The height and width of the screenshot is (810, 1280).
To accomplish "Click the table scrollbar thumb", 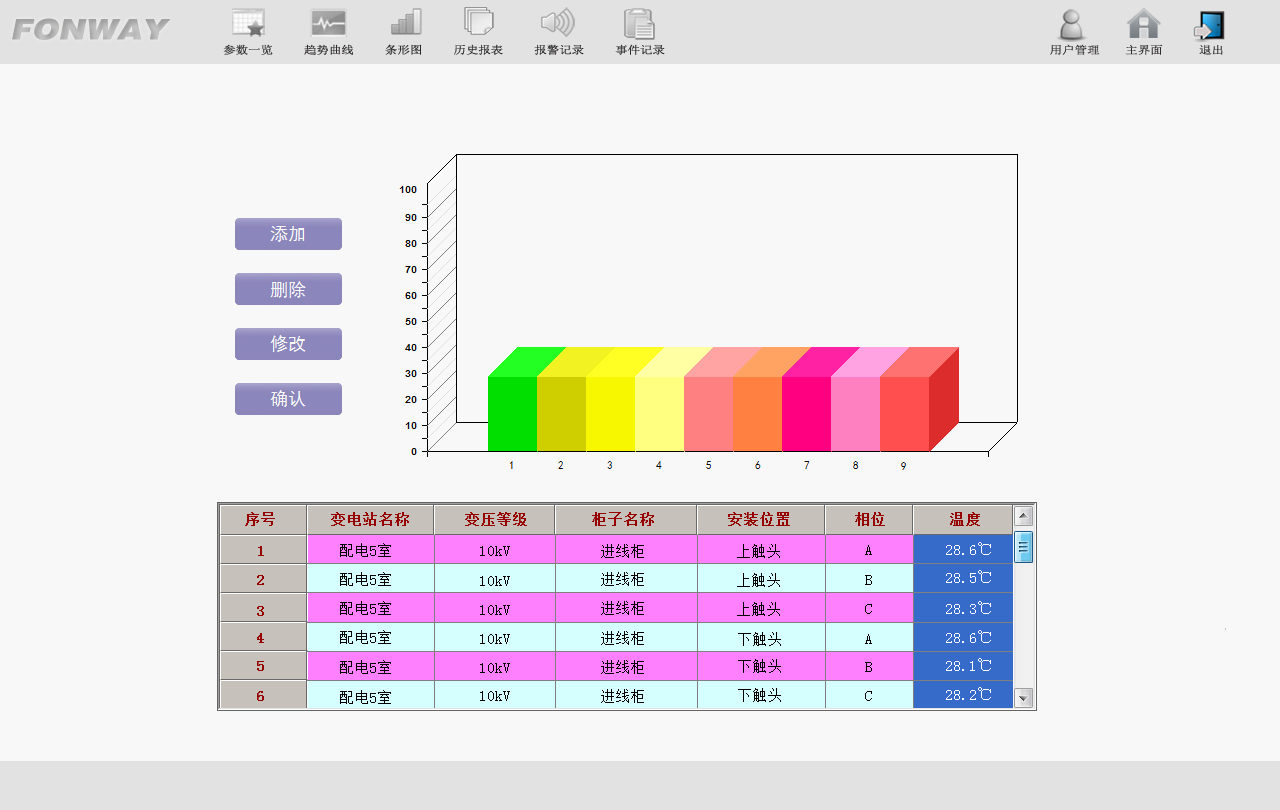I will 1023,548.
